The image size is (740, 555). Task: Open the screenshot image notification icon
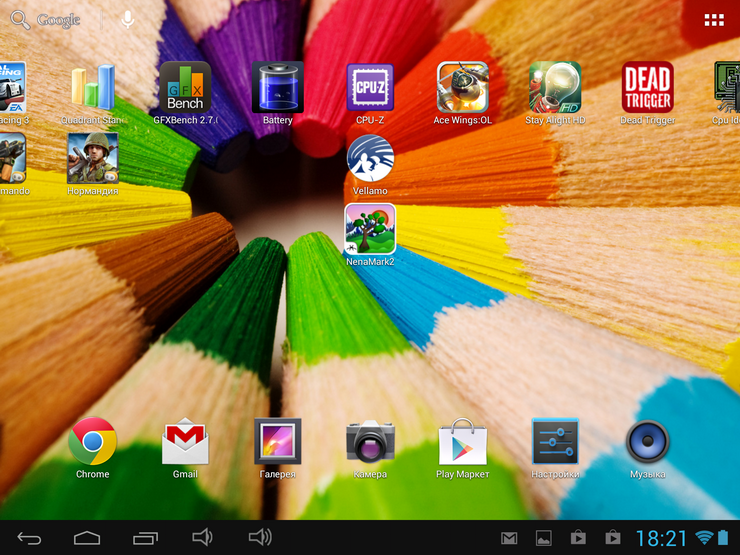tap(543, 538)
